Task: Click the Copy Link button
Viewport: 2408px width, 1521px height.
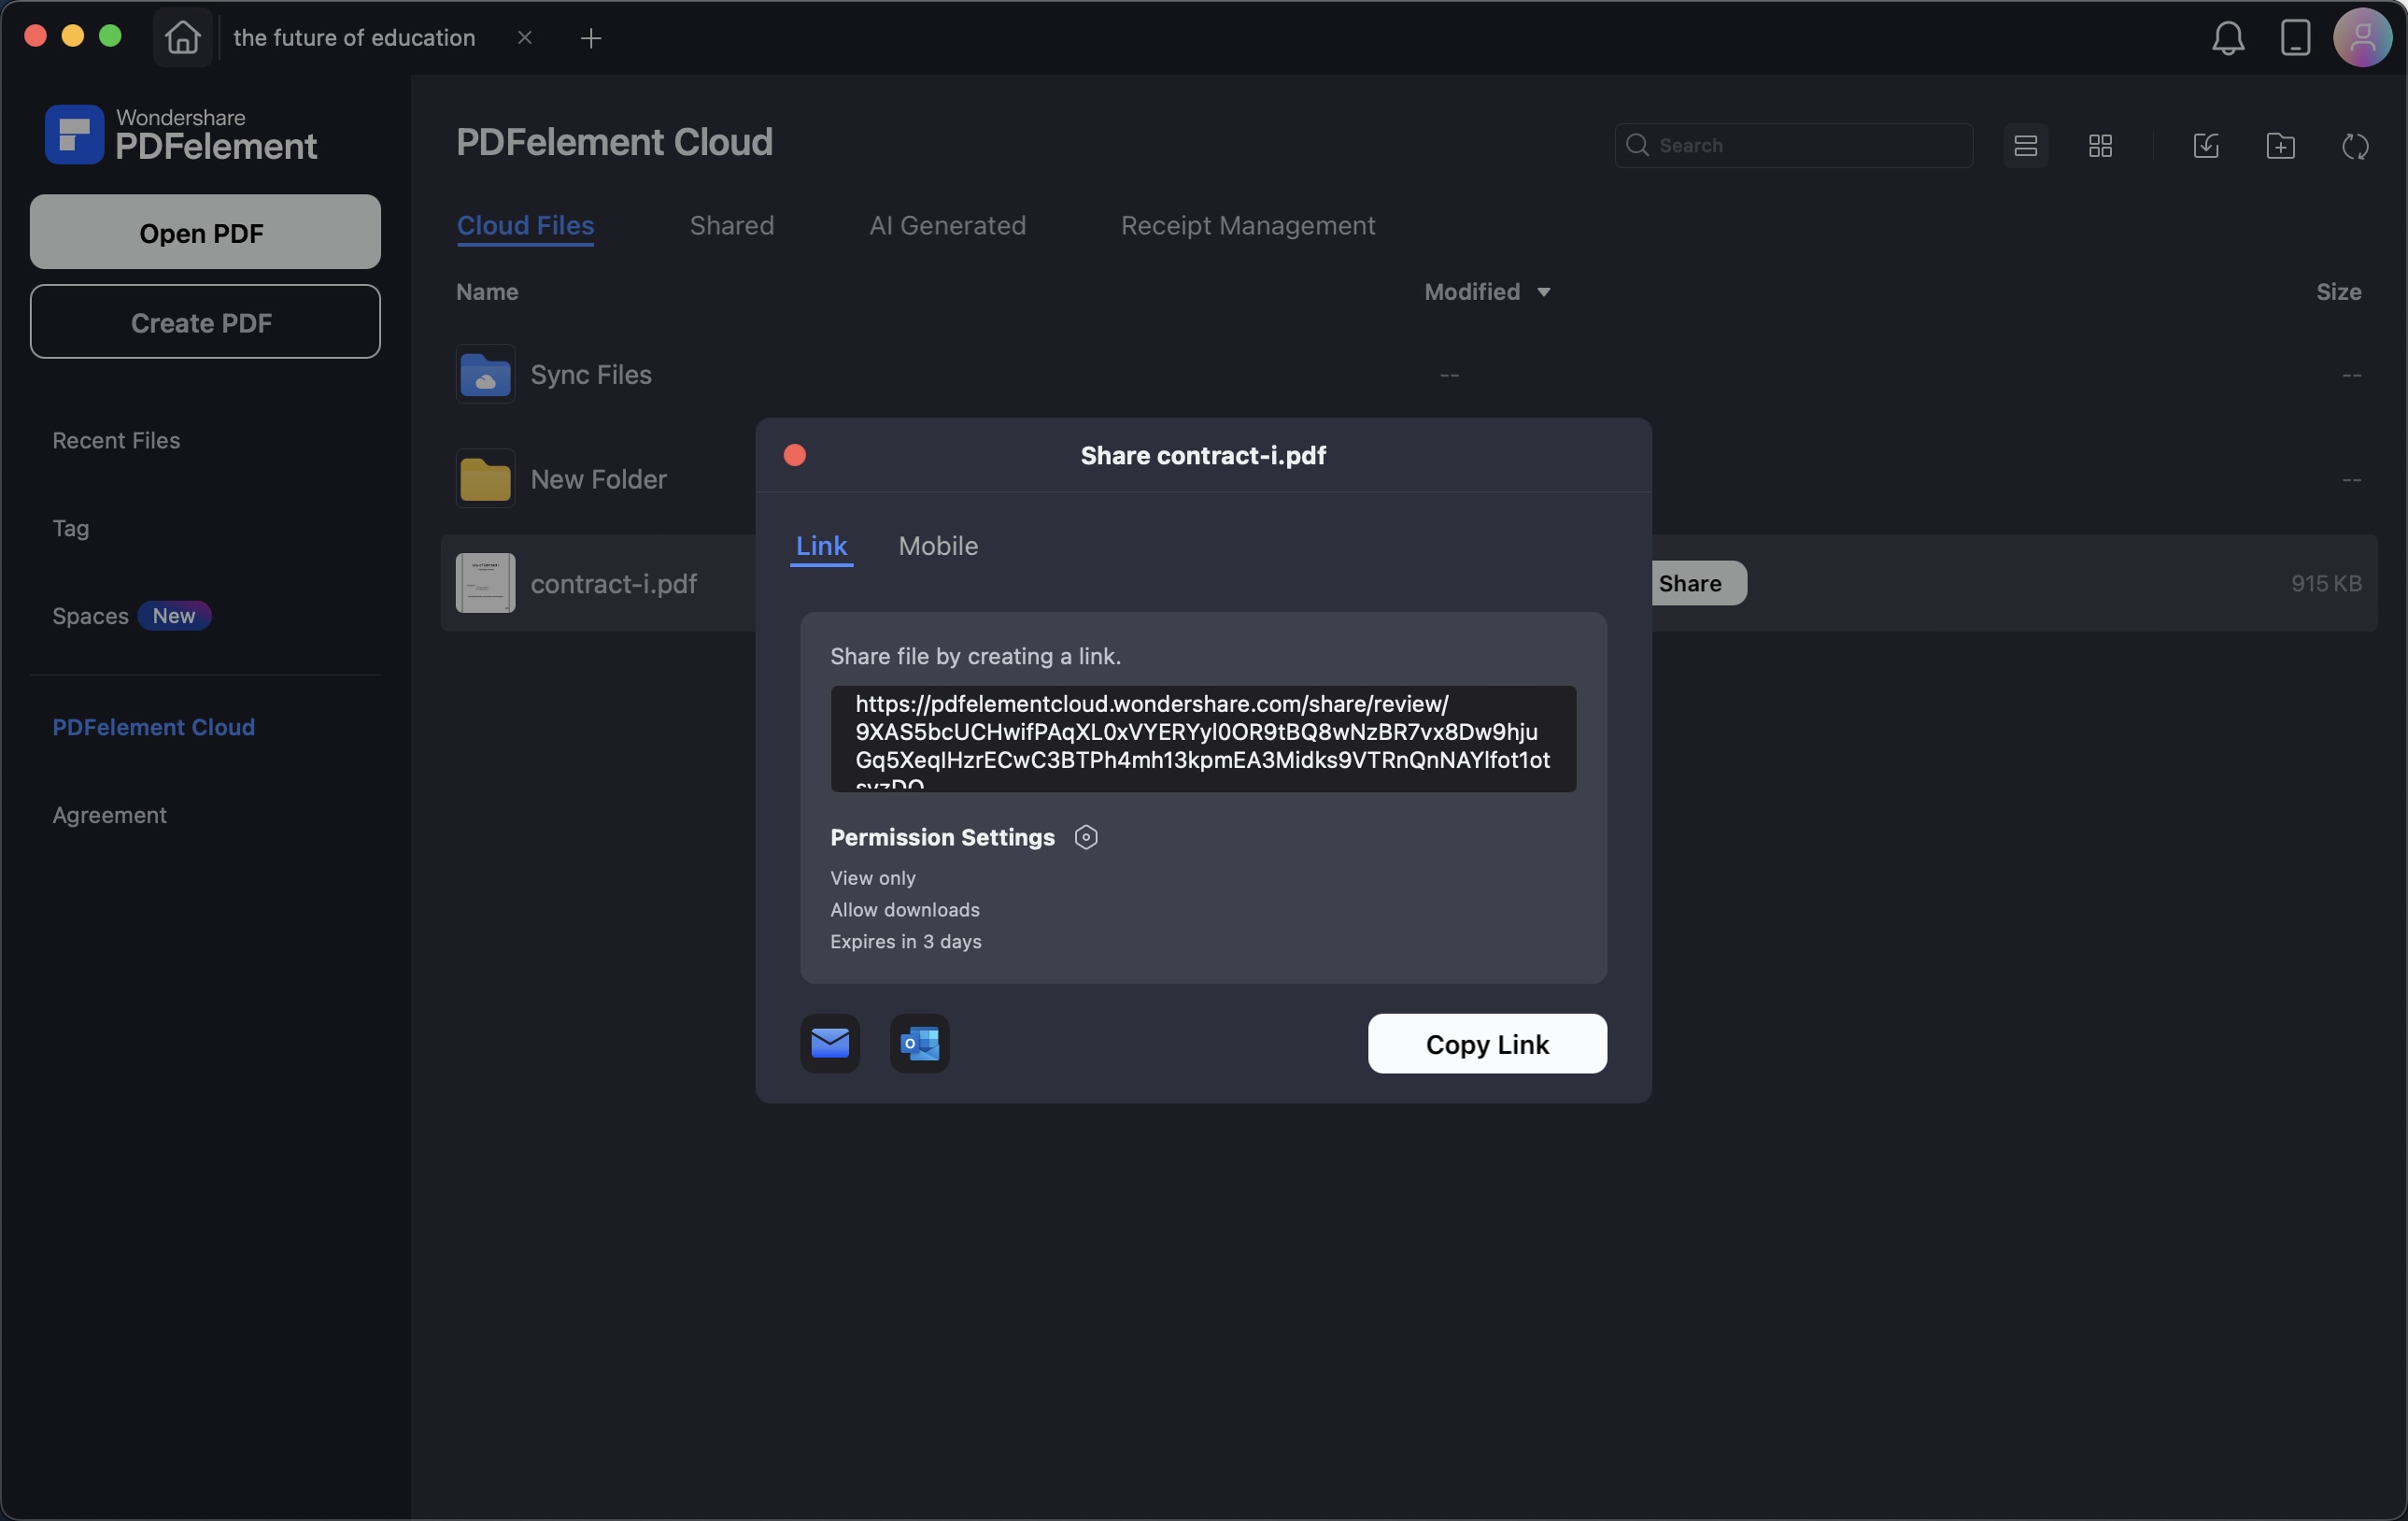Action: click(x=1487, y=1043)
